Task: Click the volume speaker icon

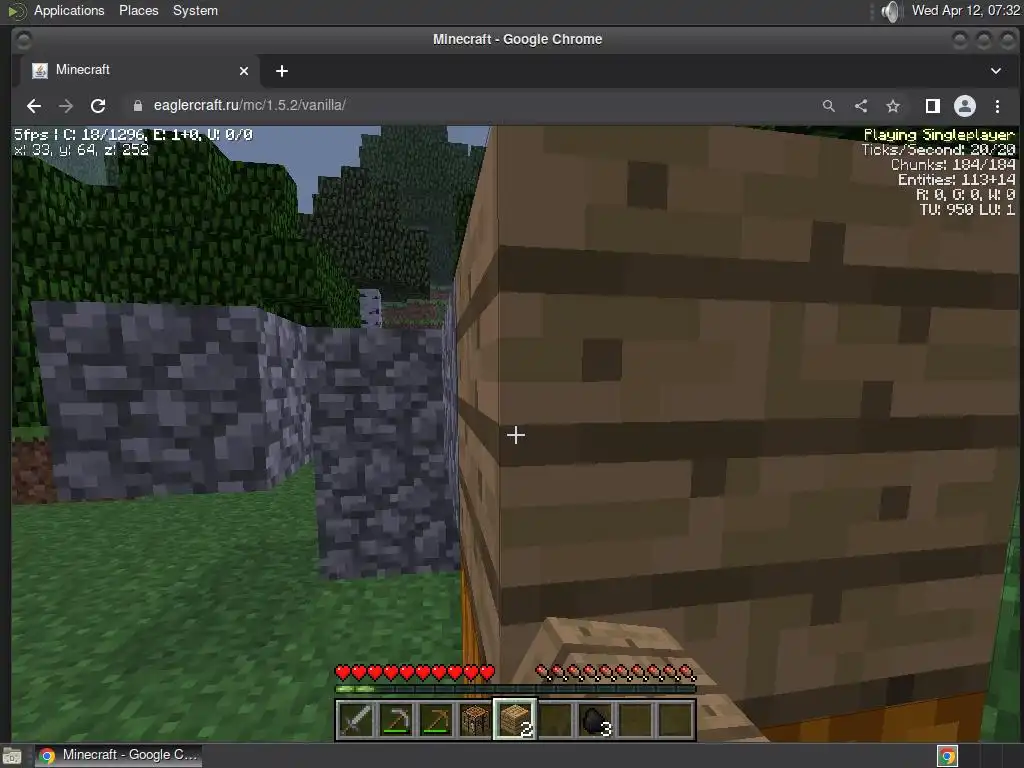Action: tap(891, 10)
